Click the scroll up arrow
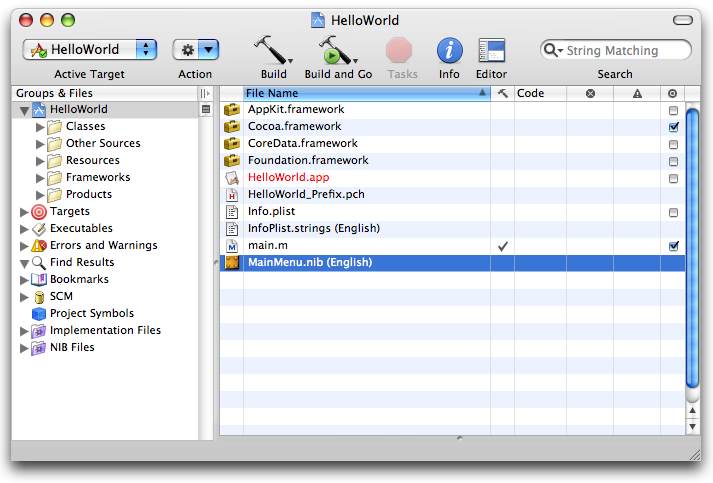713x483 pixels. [692, 411]
